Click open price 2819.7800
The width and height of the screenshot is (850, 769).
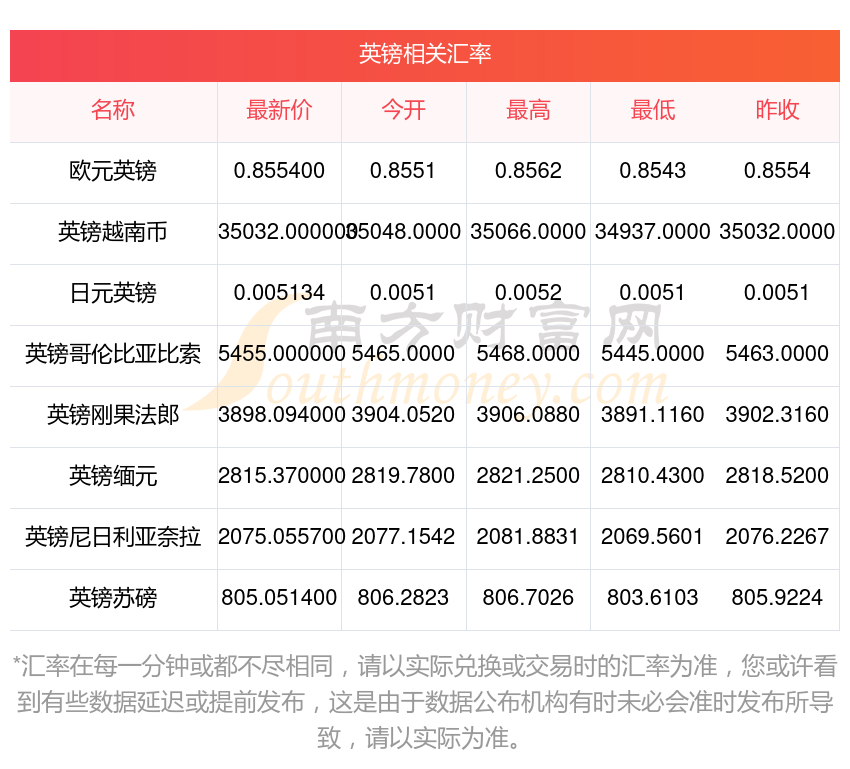[x=403, y=476]
